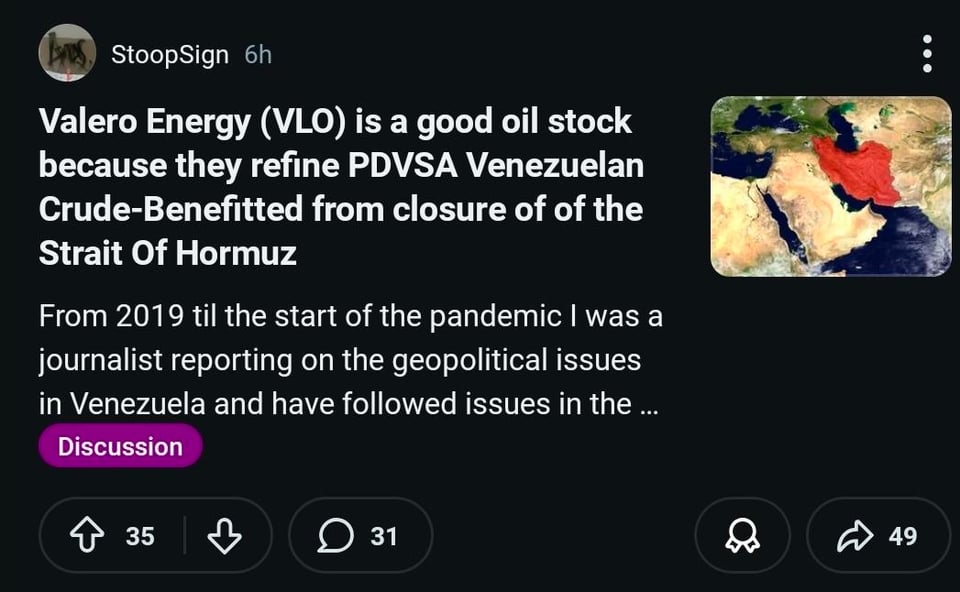Click the 6h post timestamp

point(258,54)
